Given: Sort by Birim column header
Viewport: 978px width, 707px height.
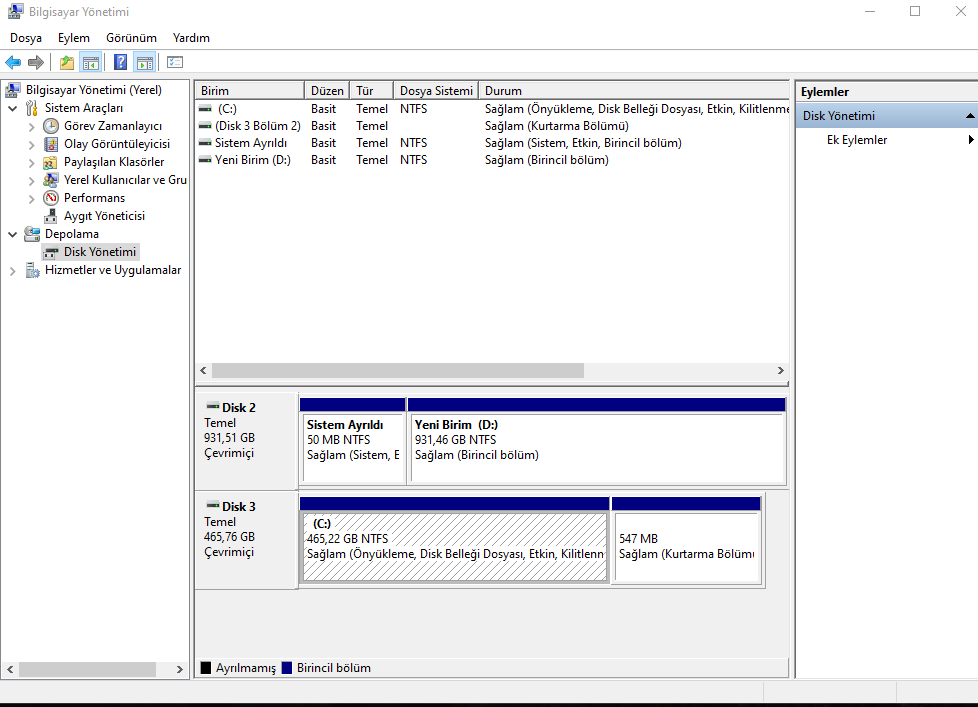Looking at the screenshot, I should 249,90.
